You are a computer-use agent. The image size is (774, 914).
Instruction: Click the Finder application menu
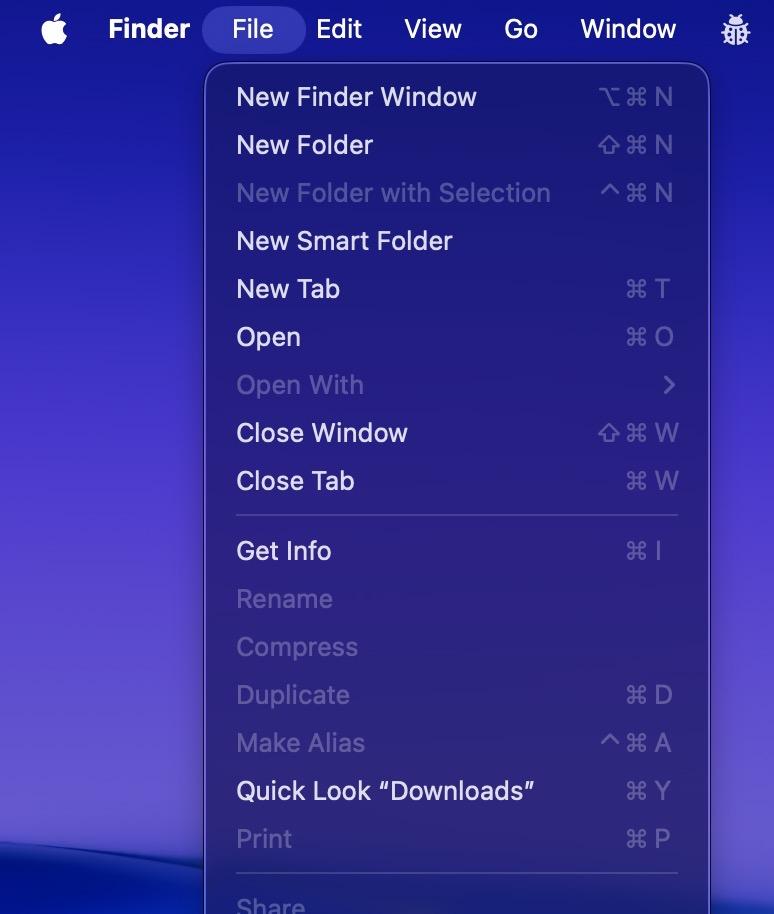(x=149, y=29)
